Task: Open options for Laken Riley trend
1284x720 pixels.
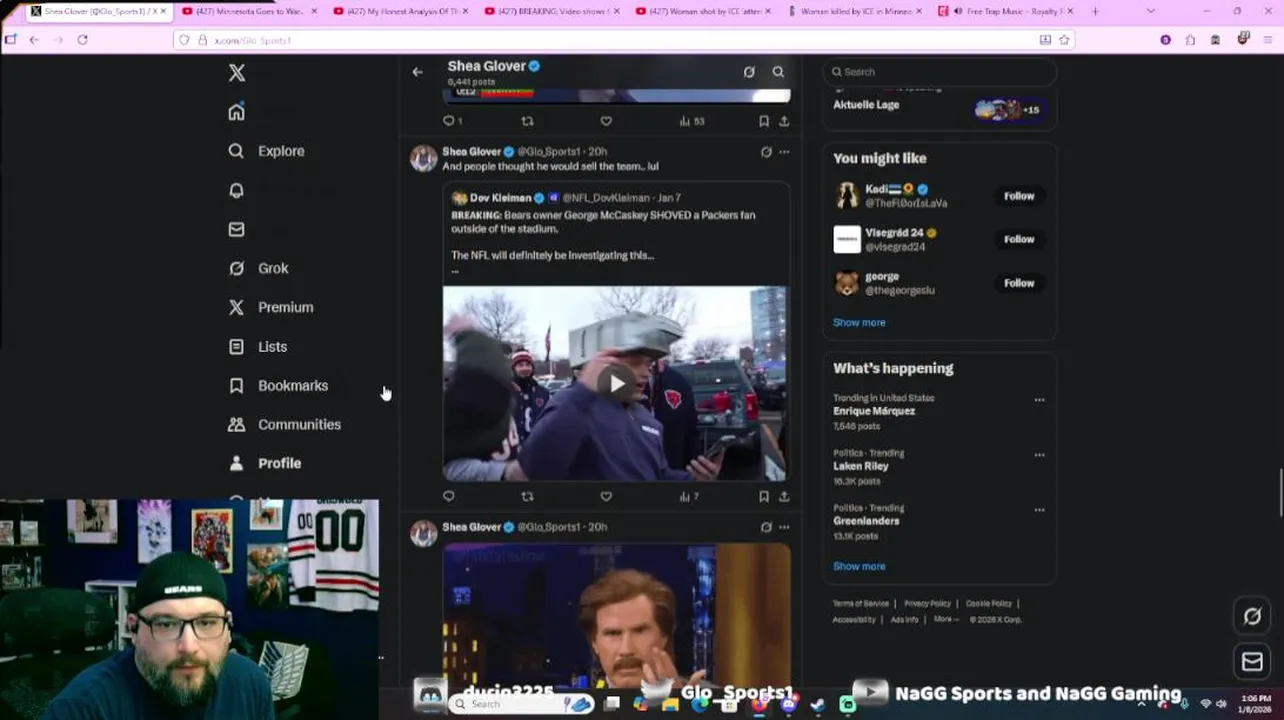Action: click(x=1039, y=455)
